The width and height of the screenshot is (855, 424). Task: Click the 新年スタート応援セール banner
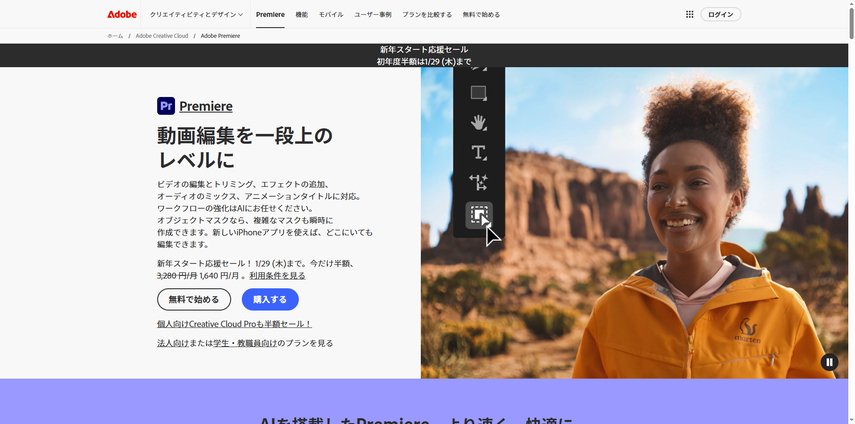(x=424, y=56)
